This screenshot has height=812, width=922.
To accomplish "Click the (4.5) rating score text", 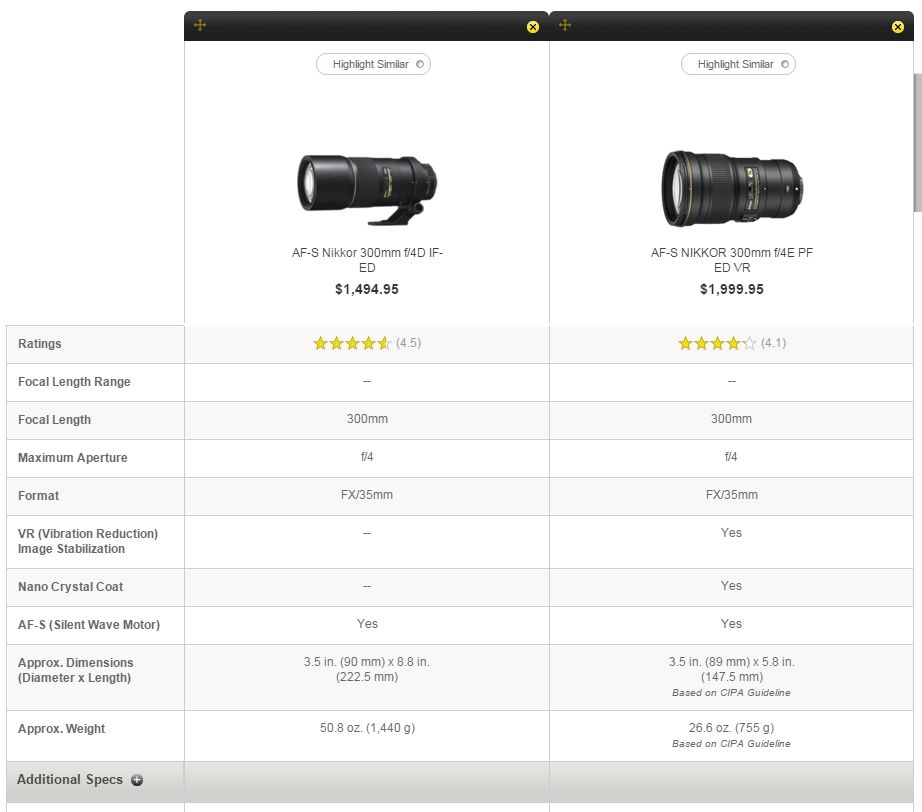I will tap(408, 343).
